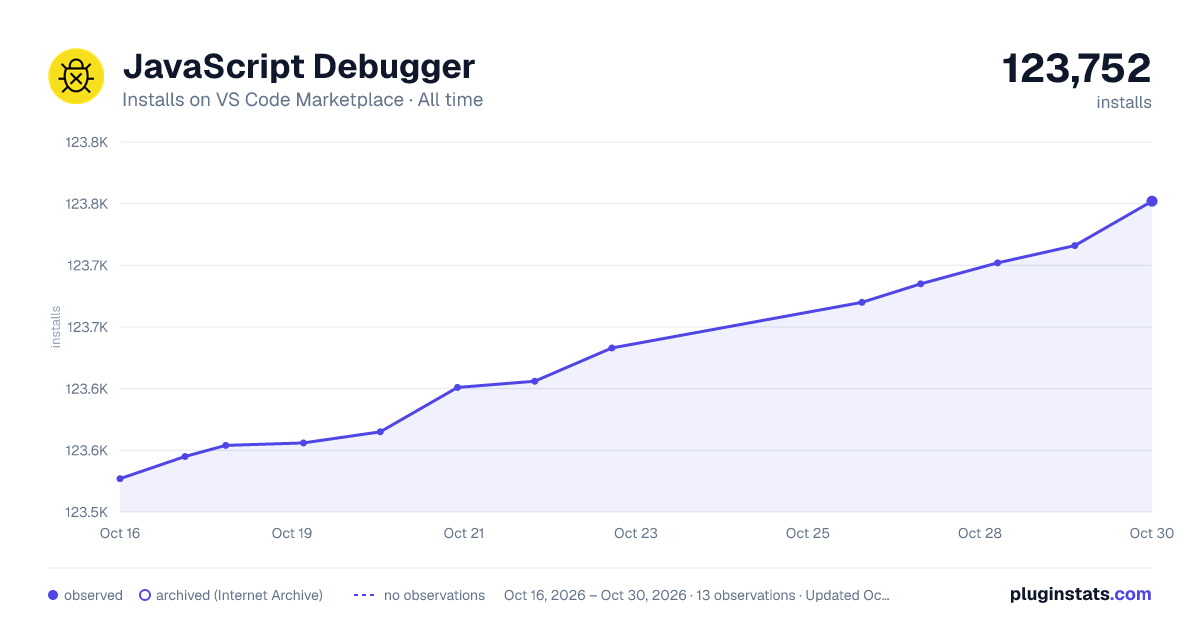Click the Oct 19 axis label
The image size is (1200, 630).
tap(292, 533)
